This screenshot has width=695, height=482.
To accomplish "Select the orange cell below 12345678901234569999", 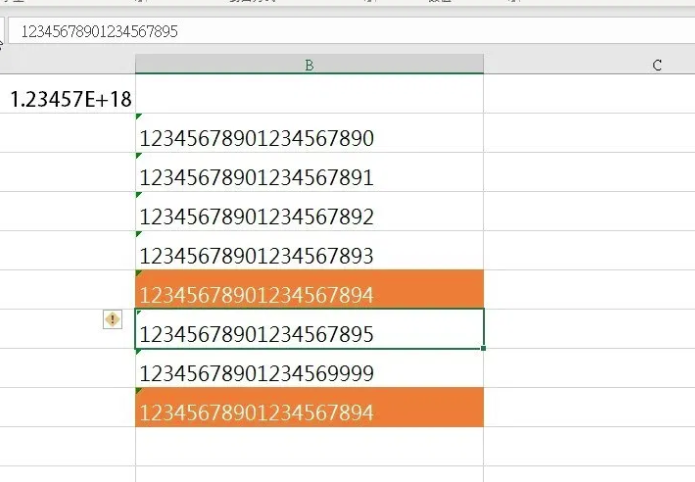I will click(309, 407).
